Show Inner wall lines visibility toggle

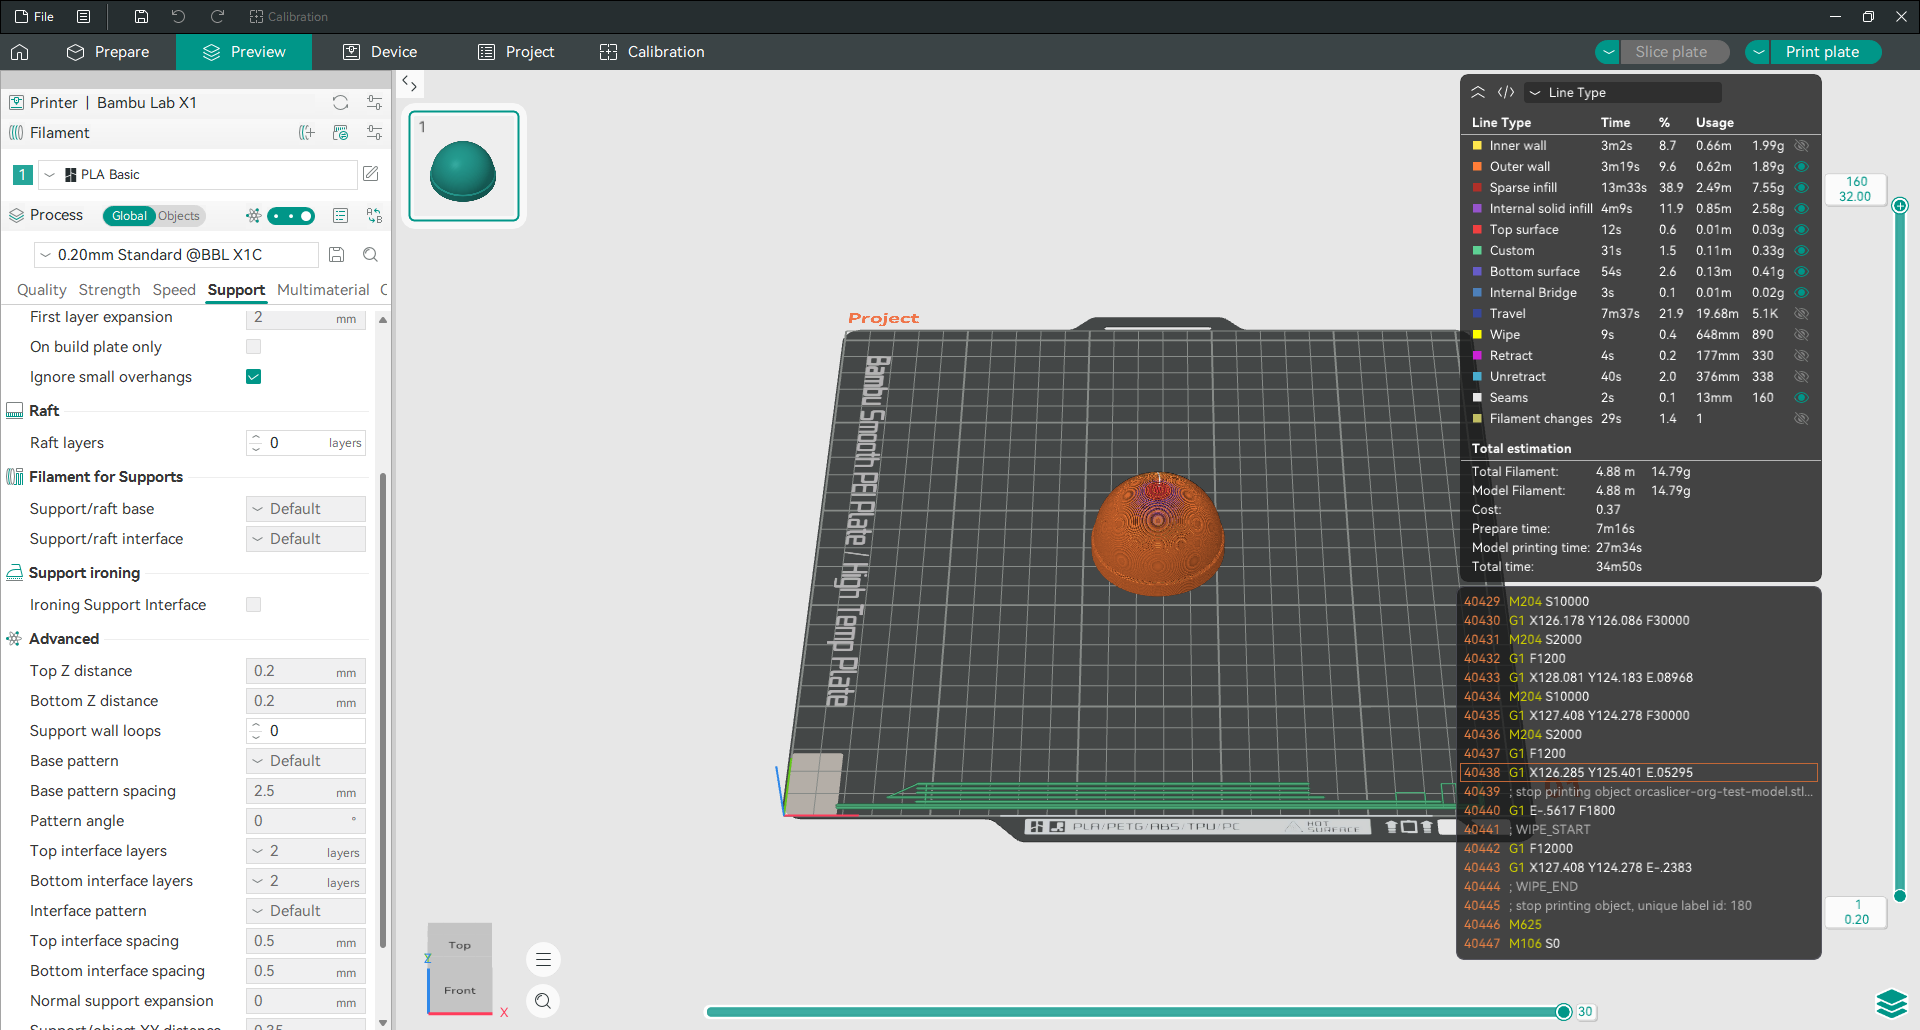click(1801, 145)
